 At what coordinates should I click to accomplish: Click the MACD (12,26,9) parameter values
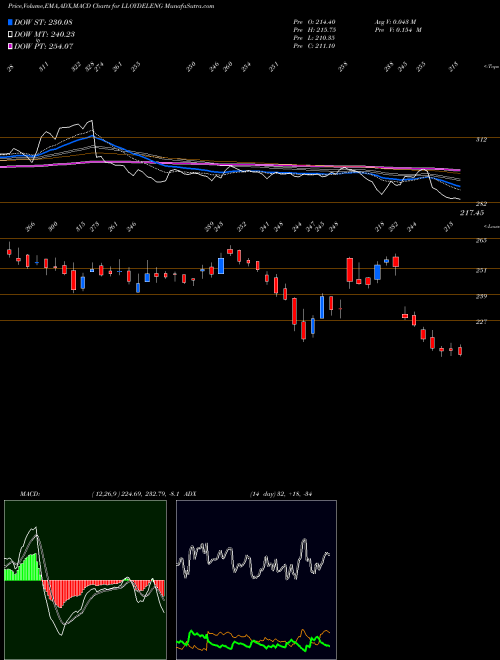[x=137, y=494]
